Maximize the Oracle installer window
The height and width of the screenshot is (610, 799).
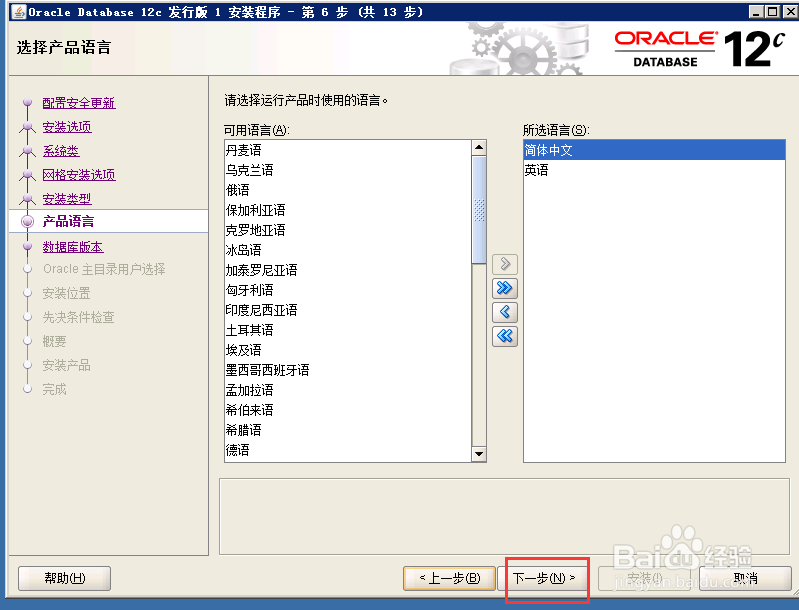coord(773,11)
